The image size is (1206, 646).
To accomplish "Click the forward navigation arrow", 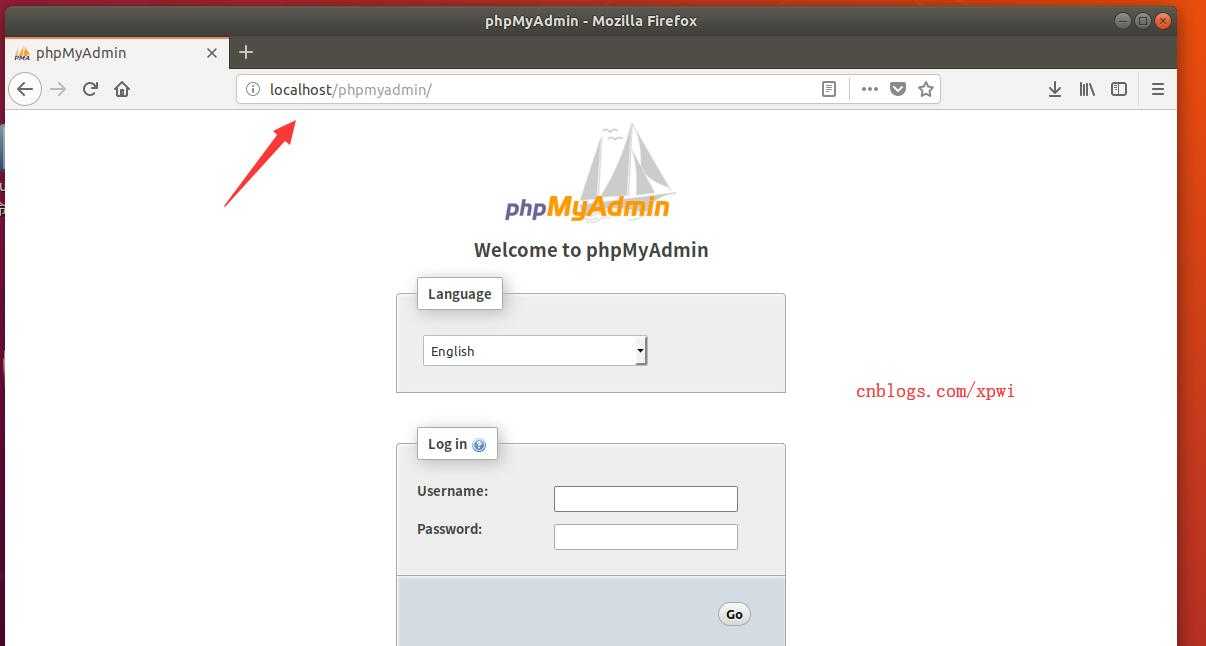I will [58, 89].
